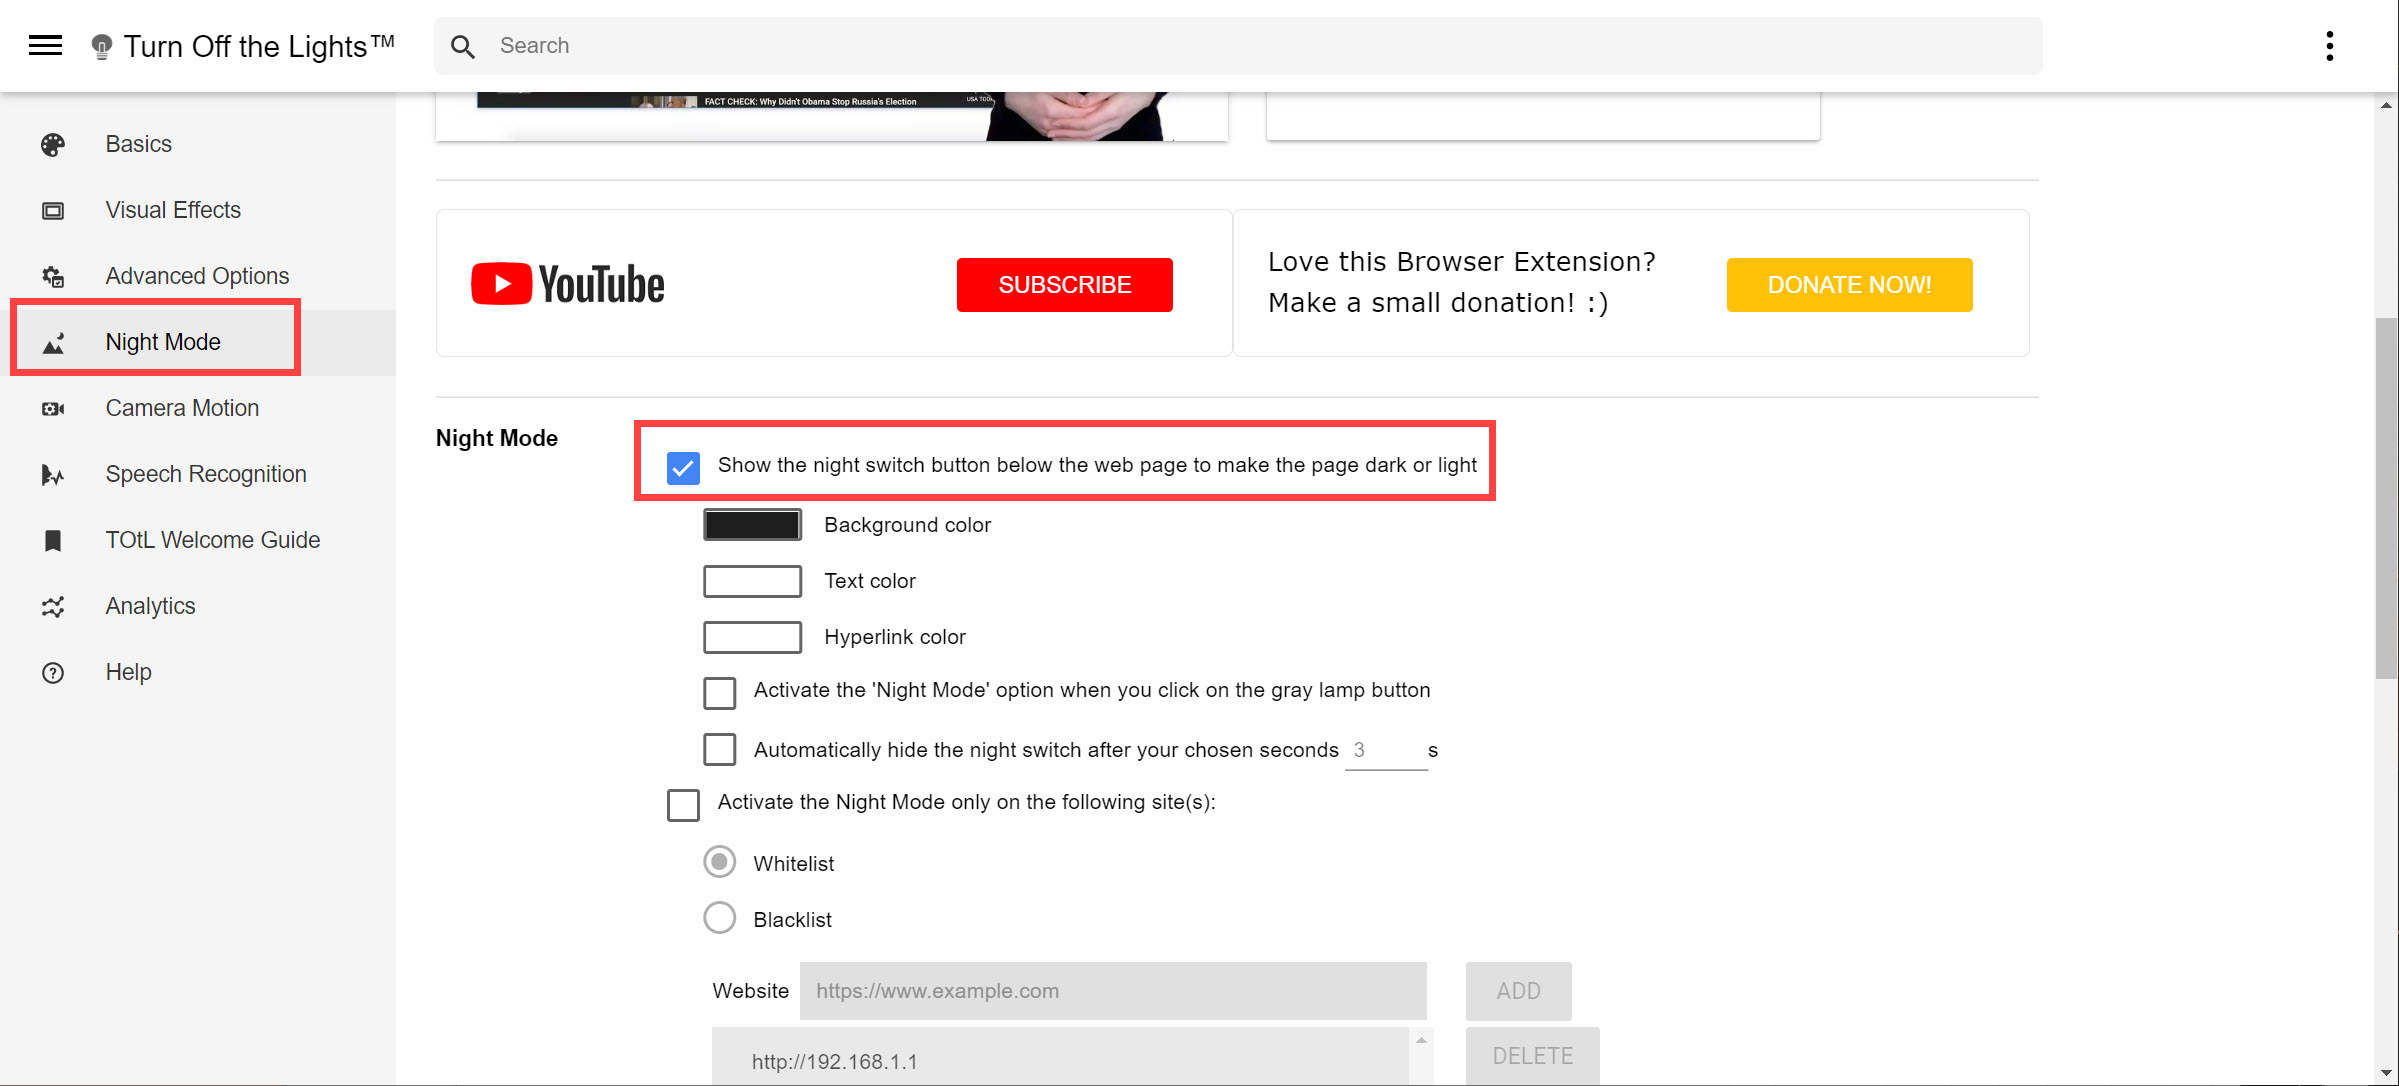Select Blacklist radio button option

[x=718, y=918]
